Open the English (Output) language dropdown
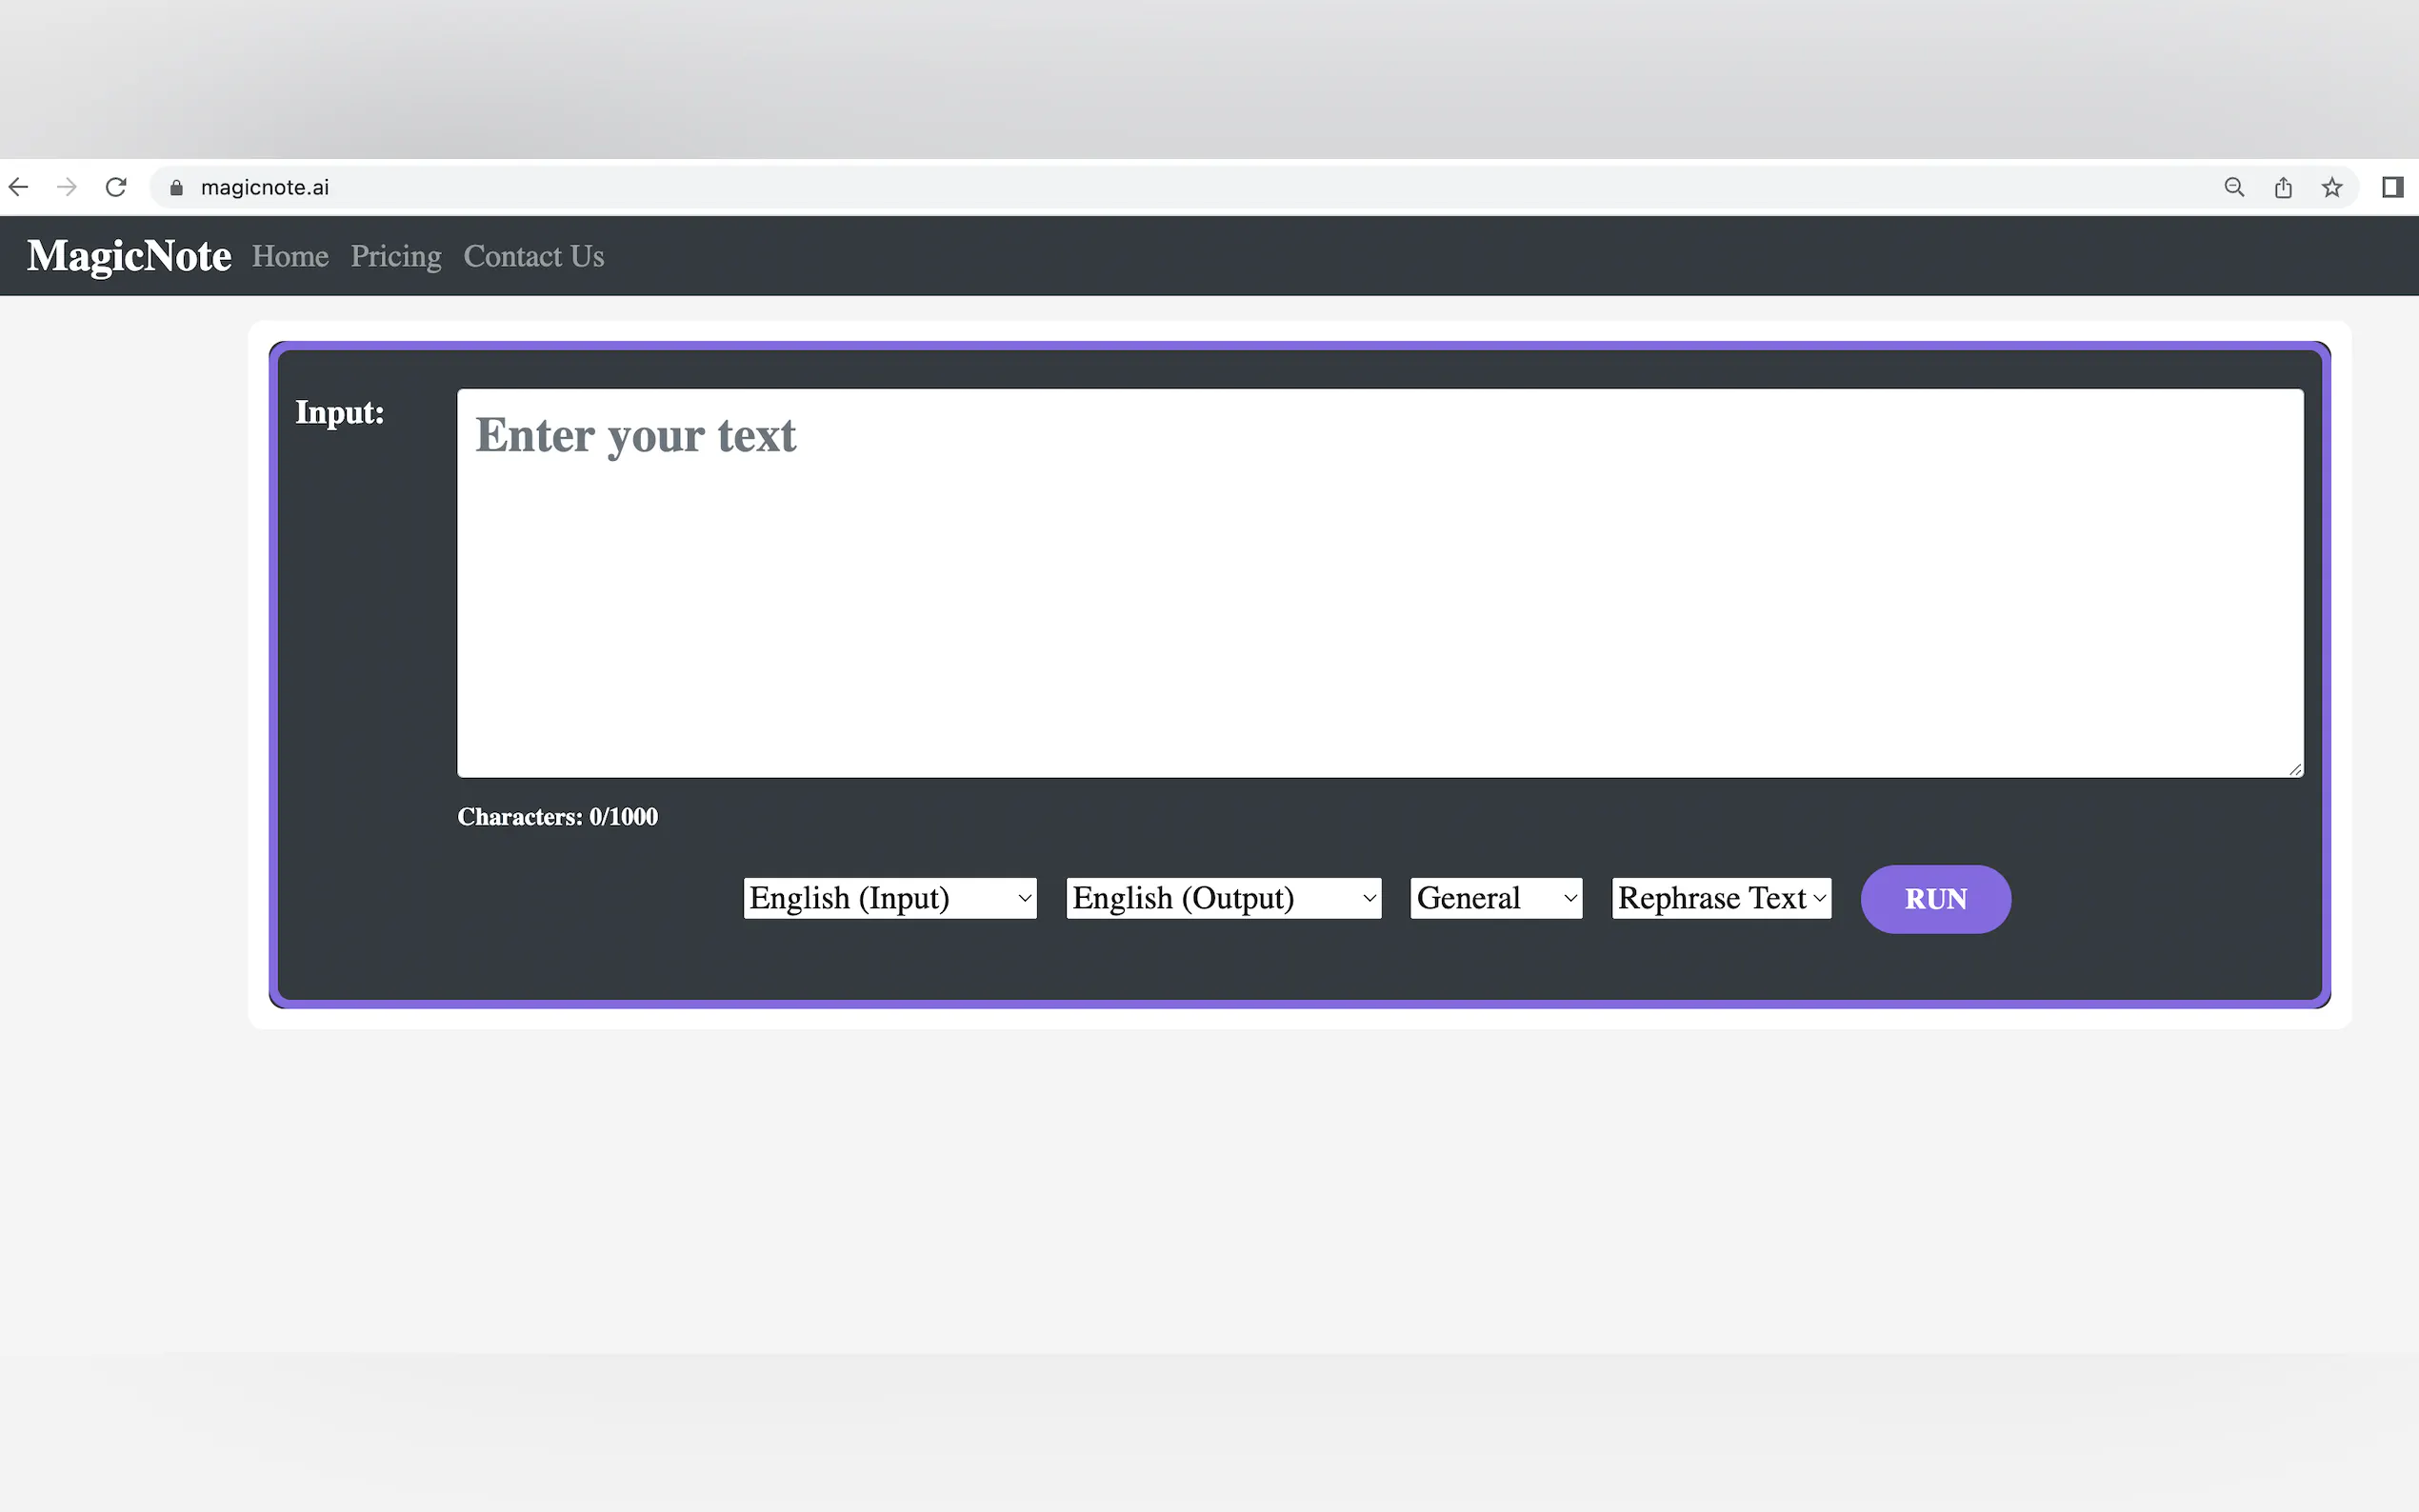2419x1512 pixels. (x=1223, y=898)
